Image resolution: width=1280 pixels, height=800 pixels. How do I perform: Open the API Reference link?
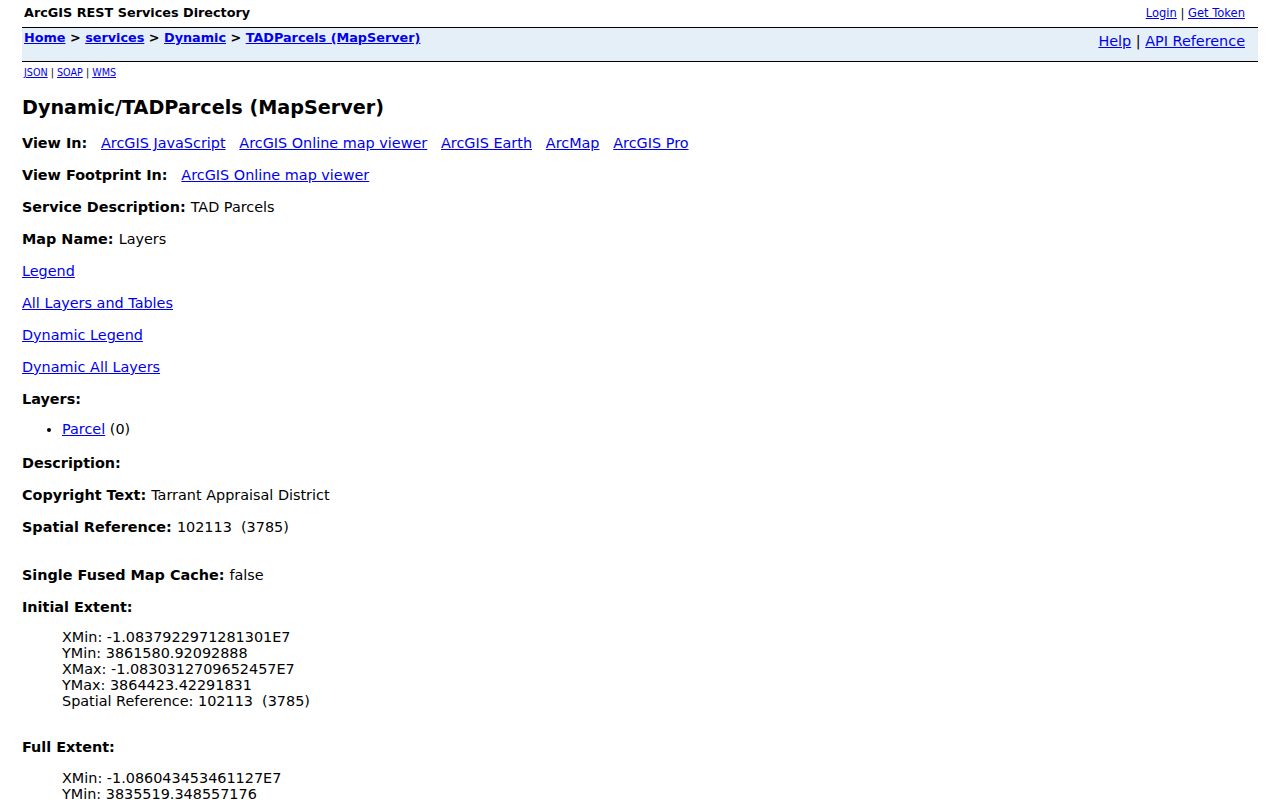(x=1195, y=41)
